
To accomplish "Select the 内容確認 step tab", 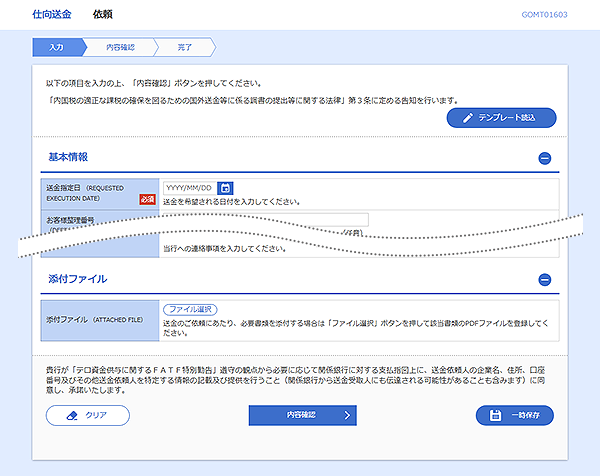I will (x=120, y=47).
